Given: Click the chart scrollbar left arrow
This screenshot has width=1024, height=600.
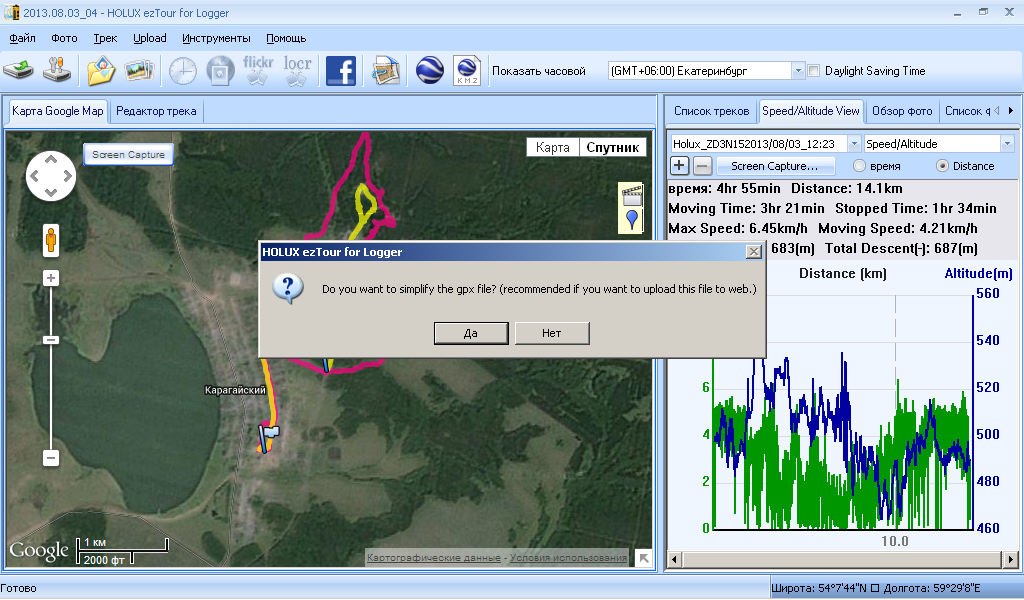Looking at the screenshot, I should tap(674, 560).
